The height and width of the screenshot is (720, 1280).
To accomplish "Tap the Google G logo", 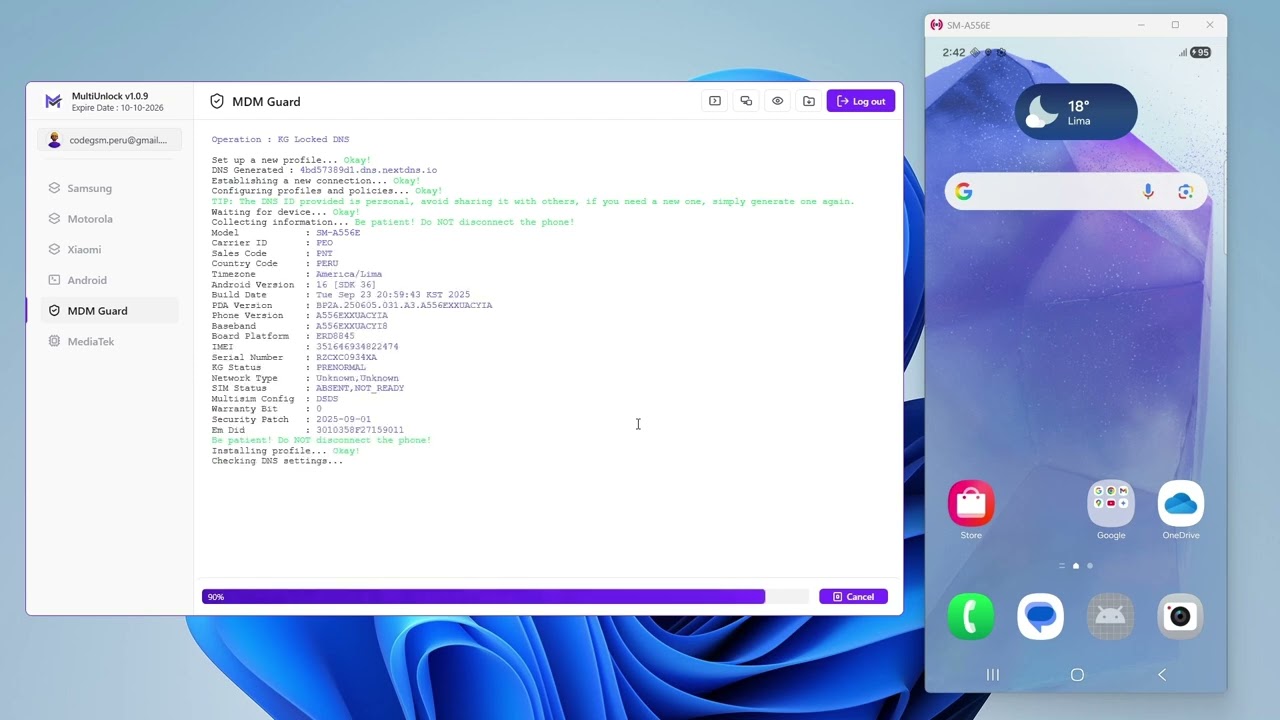I will pyautogui.click(x=964, y=192).
